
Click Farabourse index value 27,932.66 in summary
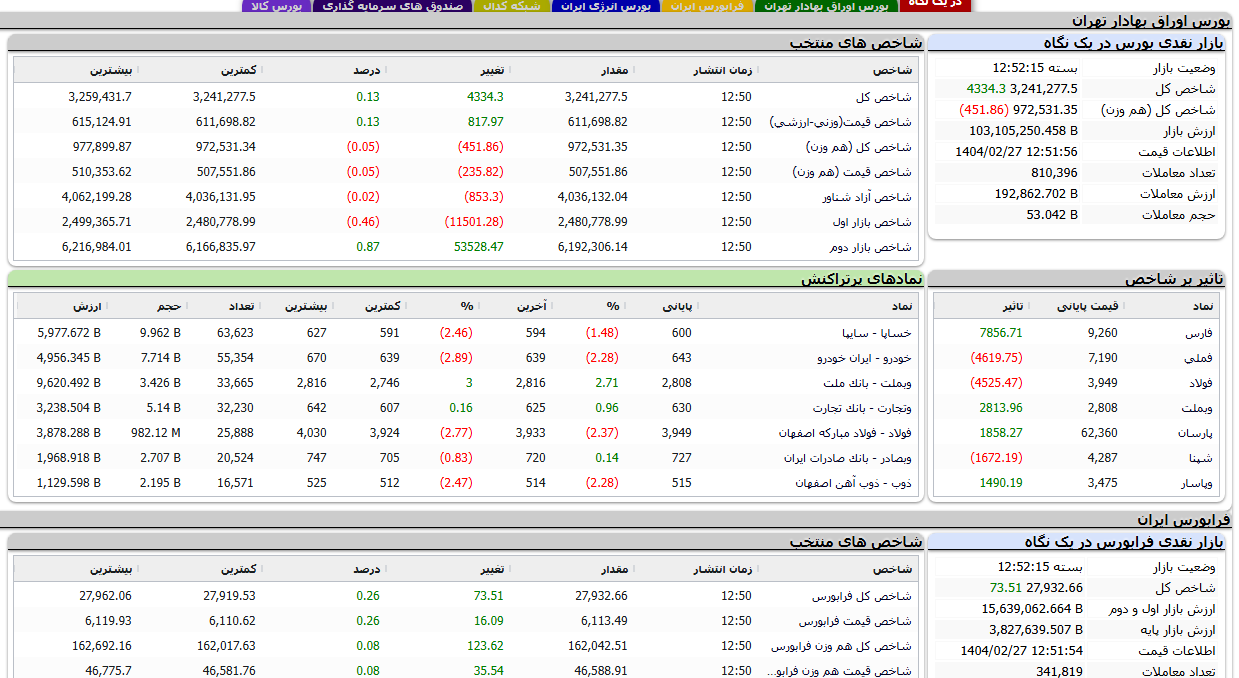(x=1056, y=588)
